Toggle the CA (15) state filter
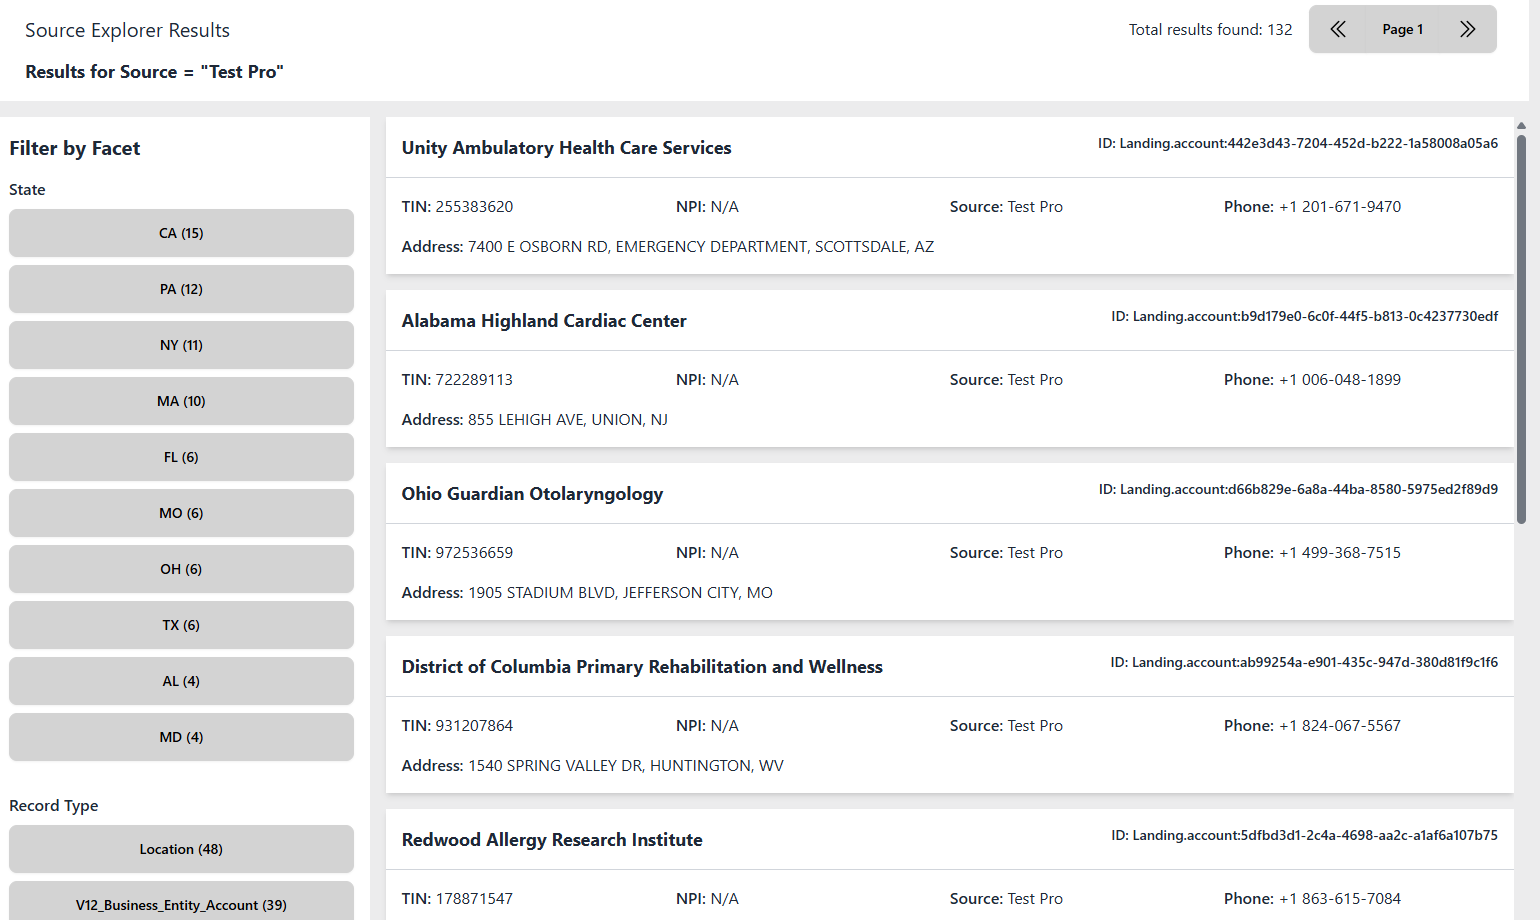Screen dimensions: 1540x920 [181, 233]
